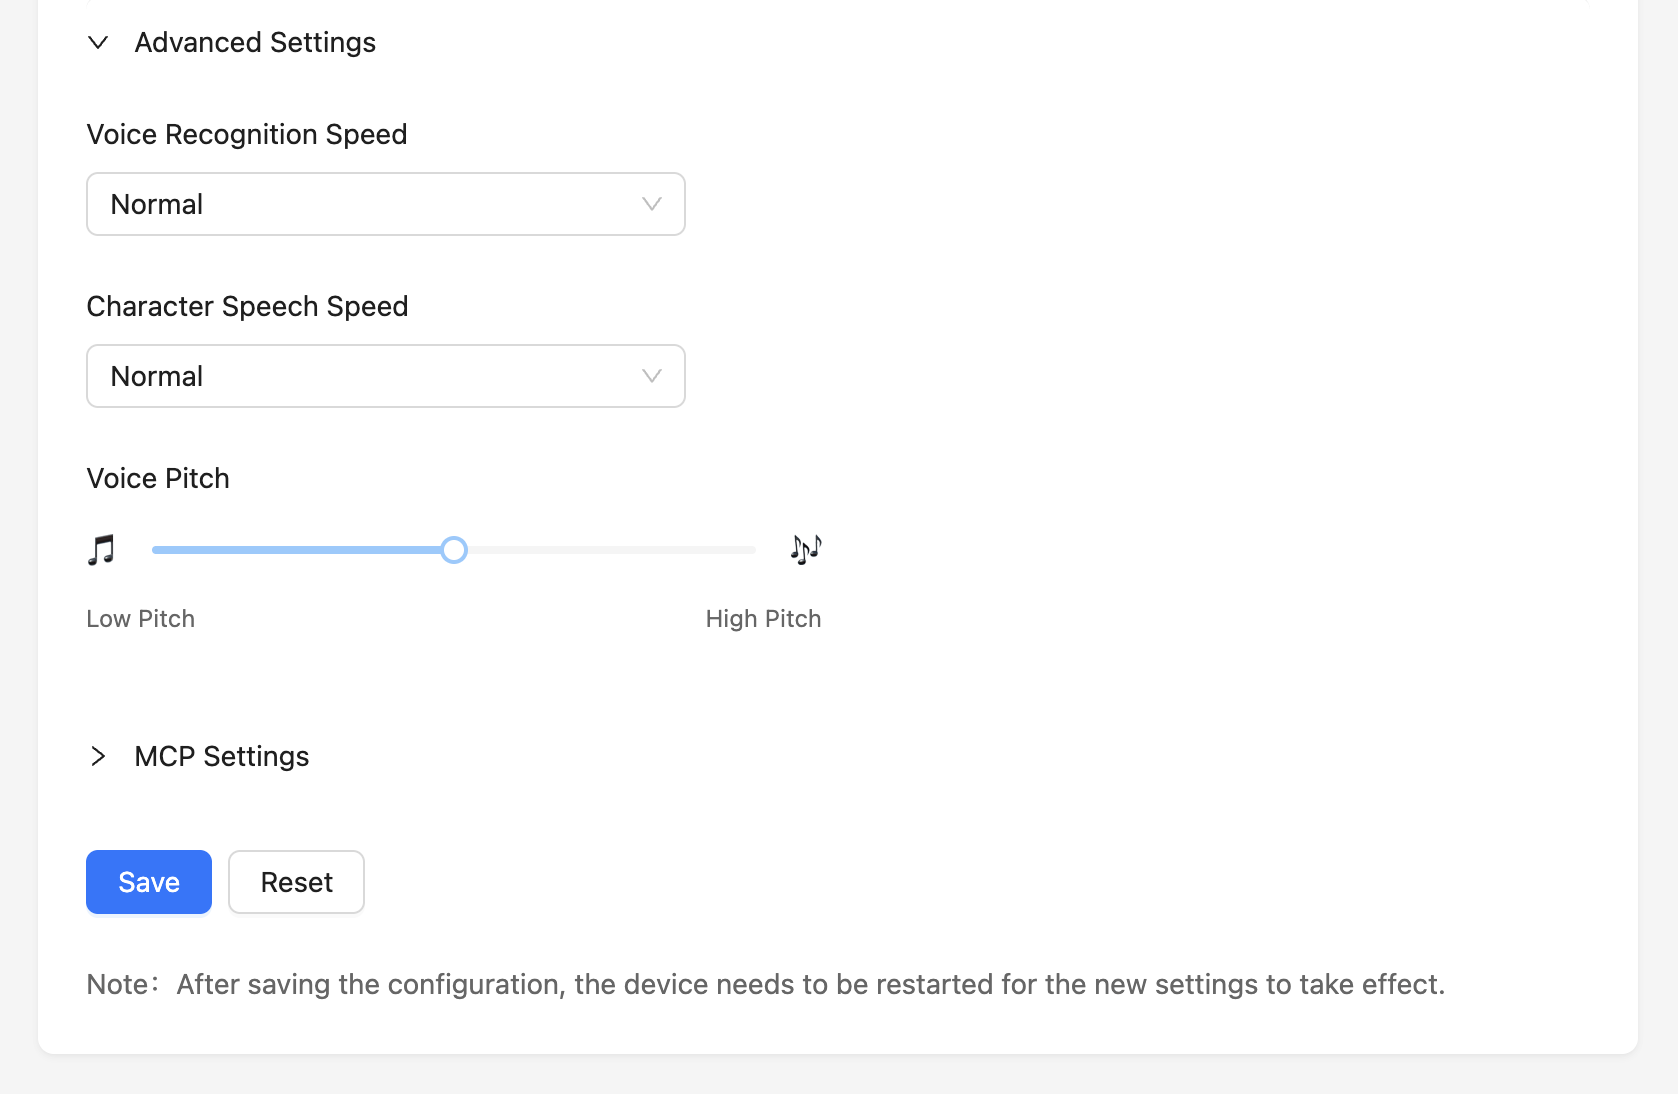
Task: Click the Voice Pitch slider handle
Action: [454, 550]
